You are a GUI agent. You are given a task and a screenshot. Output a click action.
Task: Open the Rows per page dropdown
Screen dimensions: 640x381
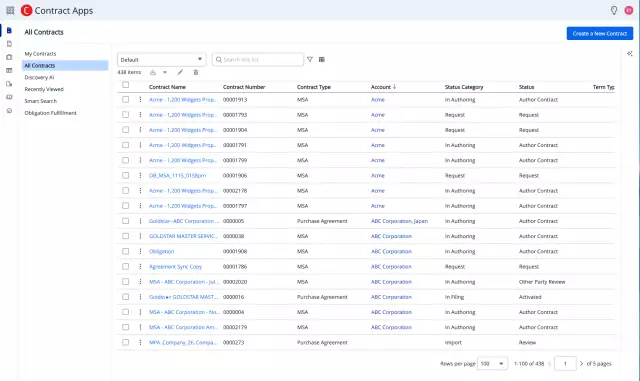(x=492, y=363)
